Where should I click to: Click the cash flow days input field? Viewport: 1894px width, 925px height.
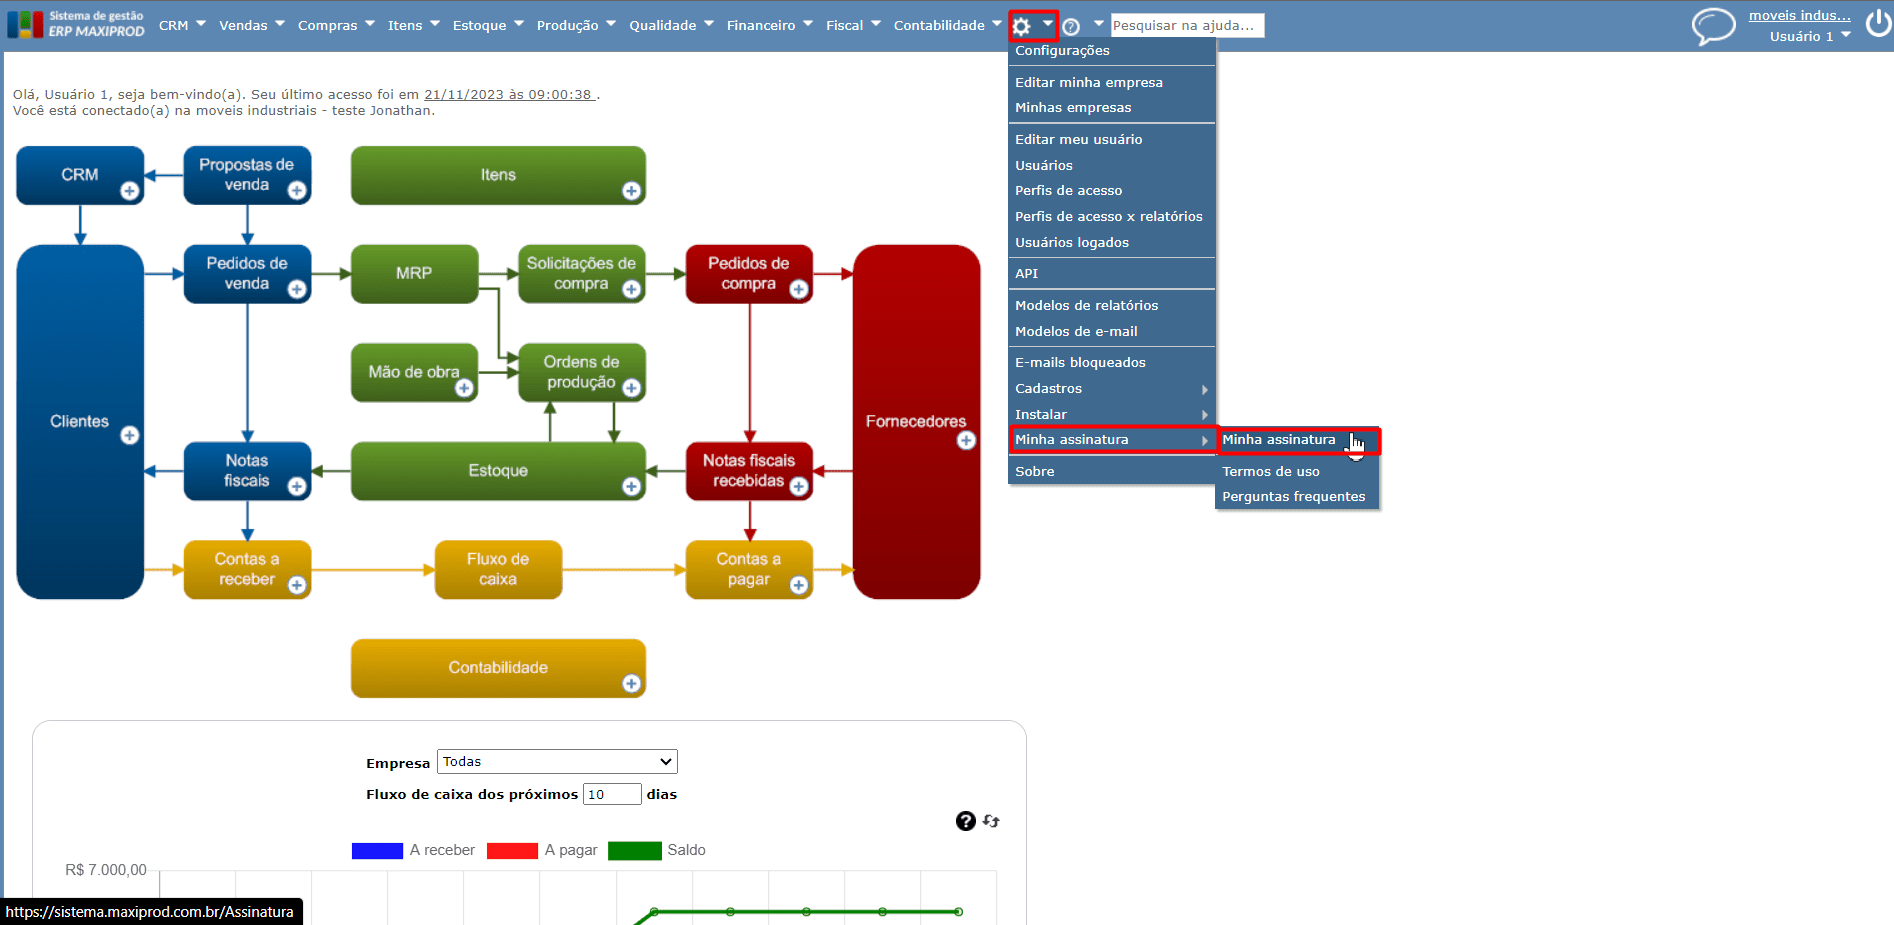pyautogui.click(x=612, y=794)
